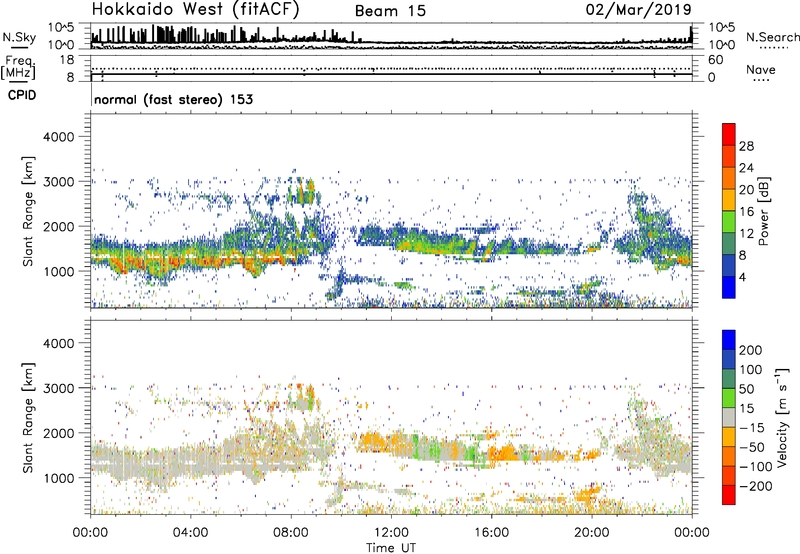Viewport: 800px width, 554px height.
Task: Click the 60 tick on Nave axis
Action: (715, 60)
